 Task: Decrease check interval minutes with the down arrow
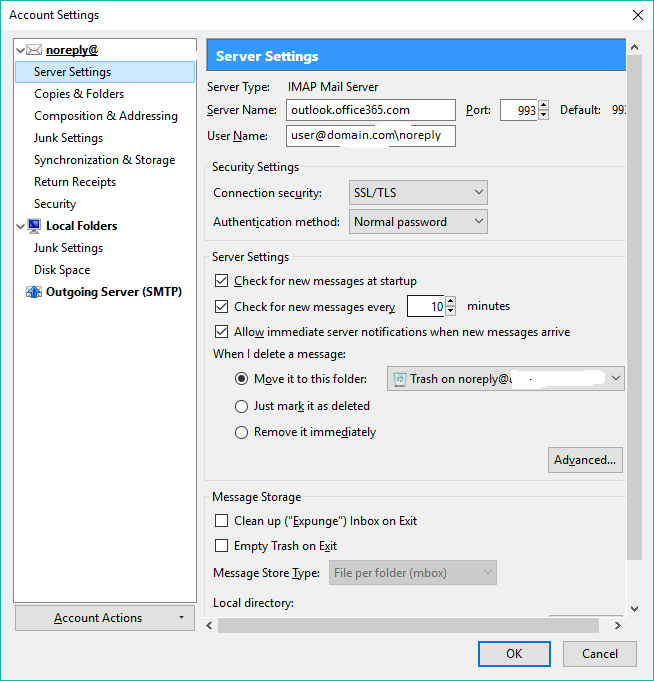coord(452,312)
